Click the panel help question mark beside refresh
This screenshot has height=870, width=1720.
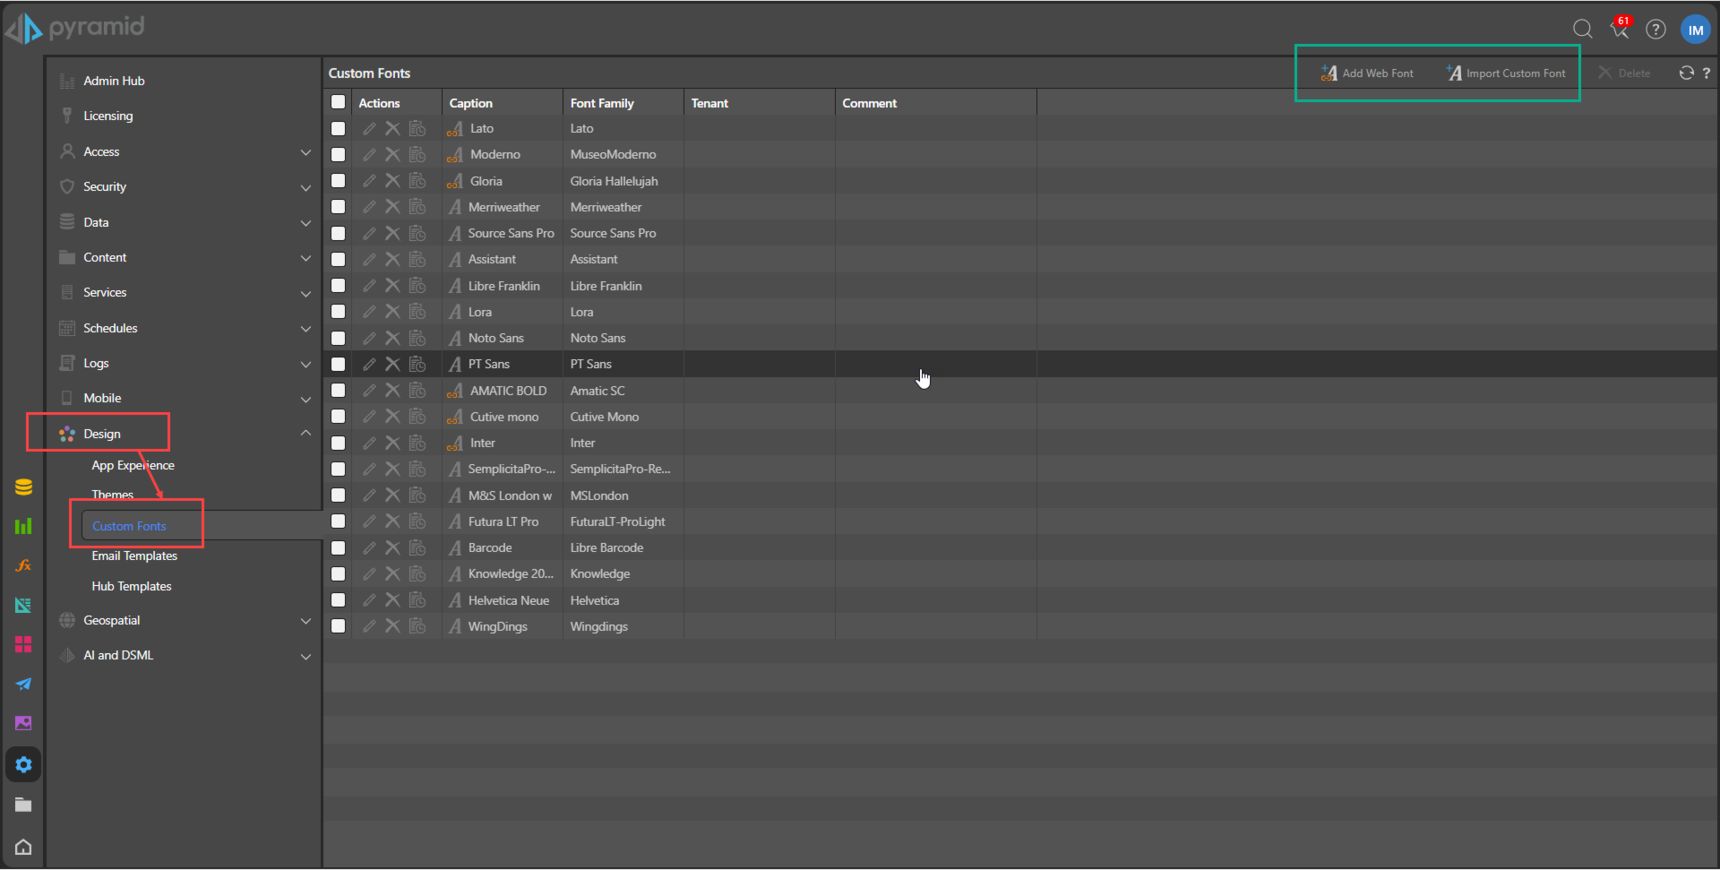coord(1706,73)
